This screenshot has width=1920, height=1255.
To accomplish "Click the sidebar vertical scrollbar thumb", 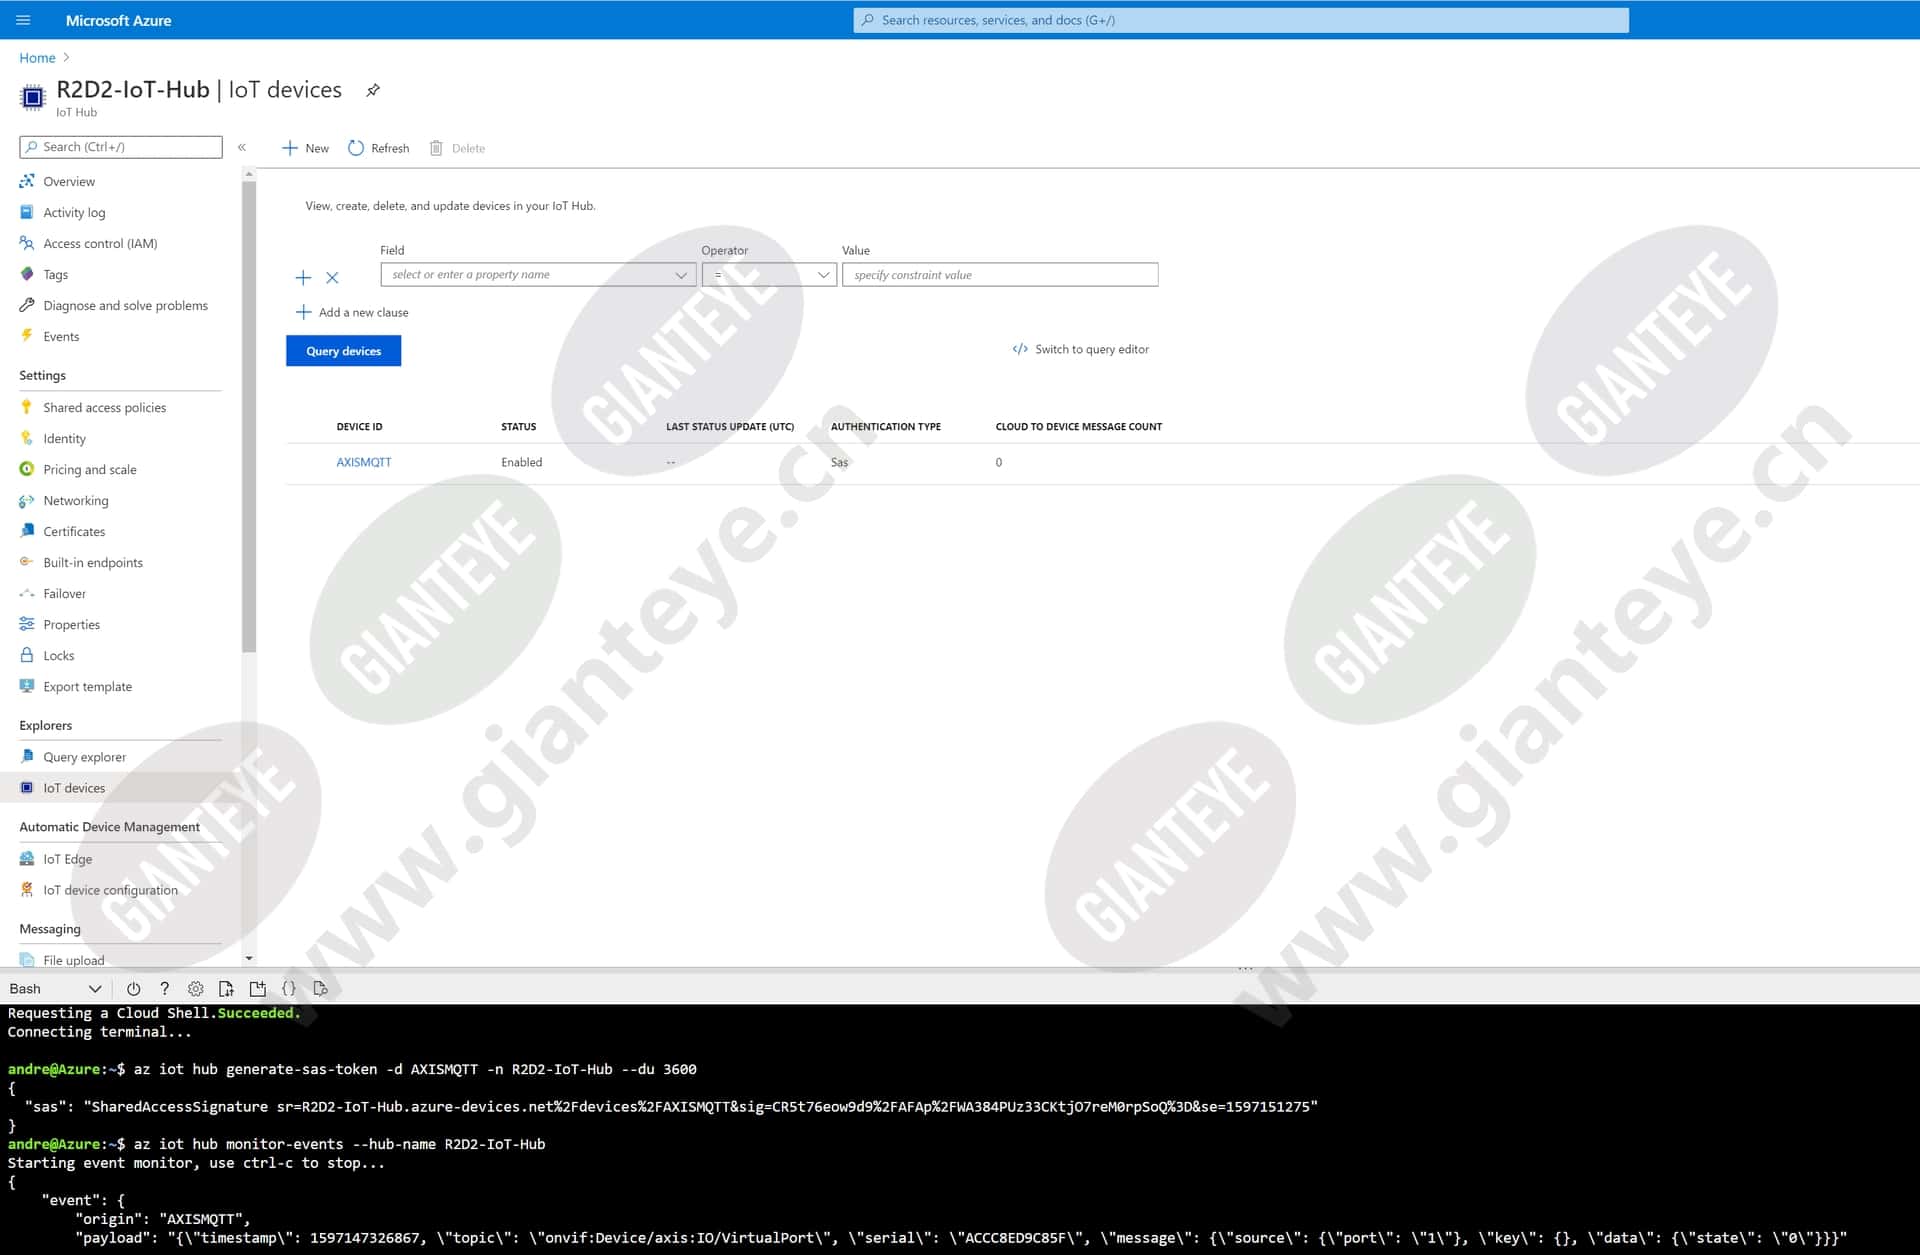I will coord(249,415).
